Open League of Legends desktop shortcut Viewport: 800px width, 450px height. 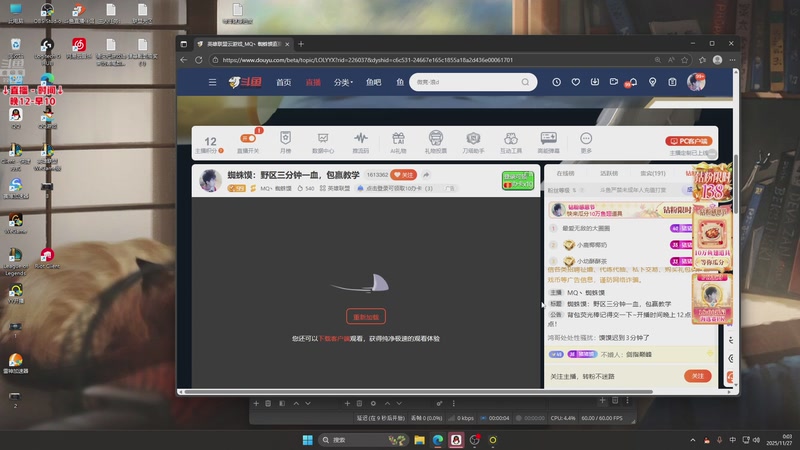pyautogui.click(x=15, y=262)
